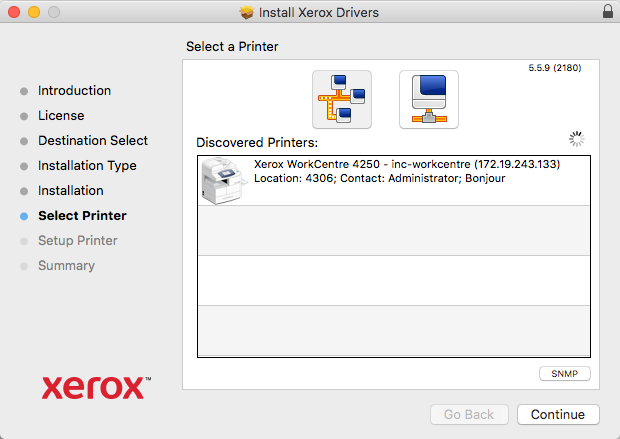This screenshot has width=620, height=439.
Task: Click the Xerox logo
Action: [96, 388]
